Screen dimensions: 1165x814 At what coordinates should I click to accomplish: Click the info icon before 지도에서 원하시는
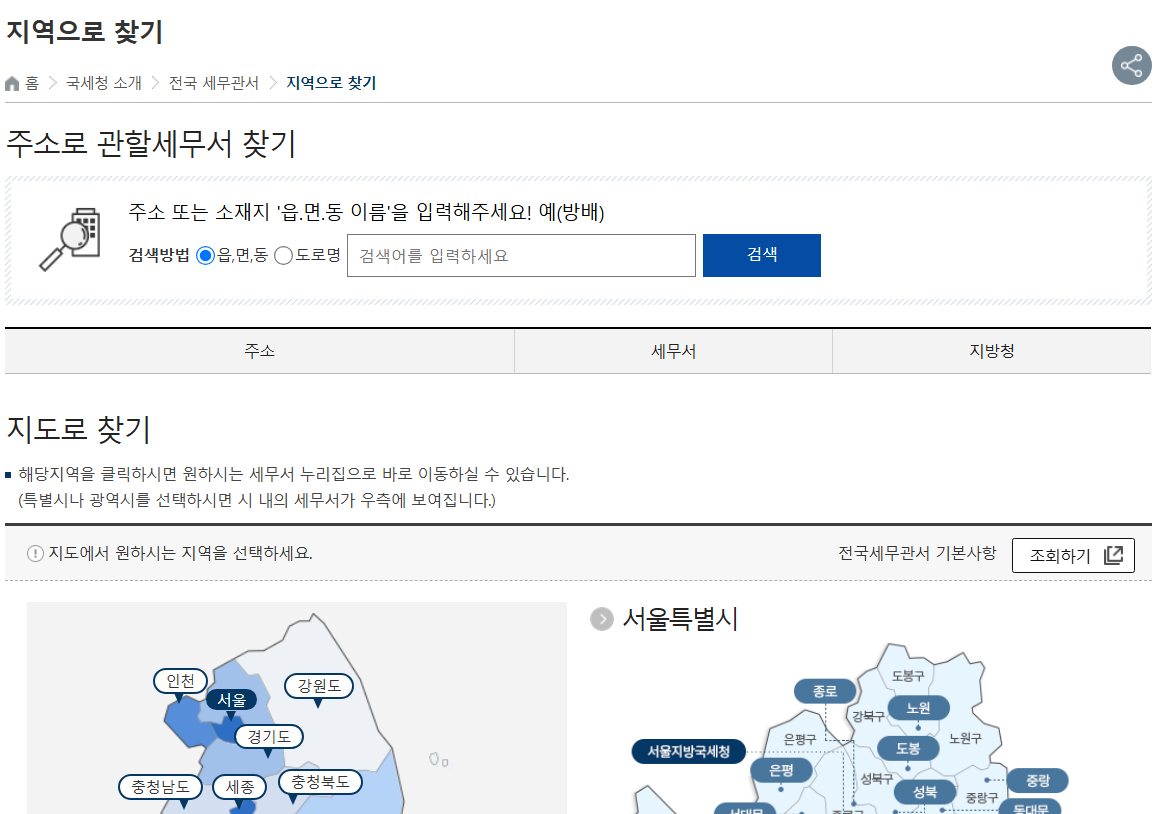35,553
